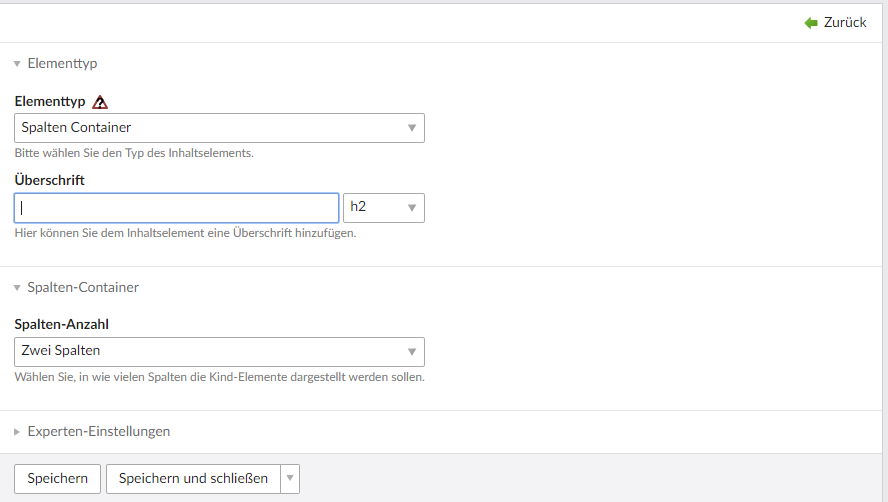Click the arrow of the Elementtyp select box
The height and width of the screenshot is (502, 888).
(412, 128)
